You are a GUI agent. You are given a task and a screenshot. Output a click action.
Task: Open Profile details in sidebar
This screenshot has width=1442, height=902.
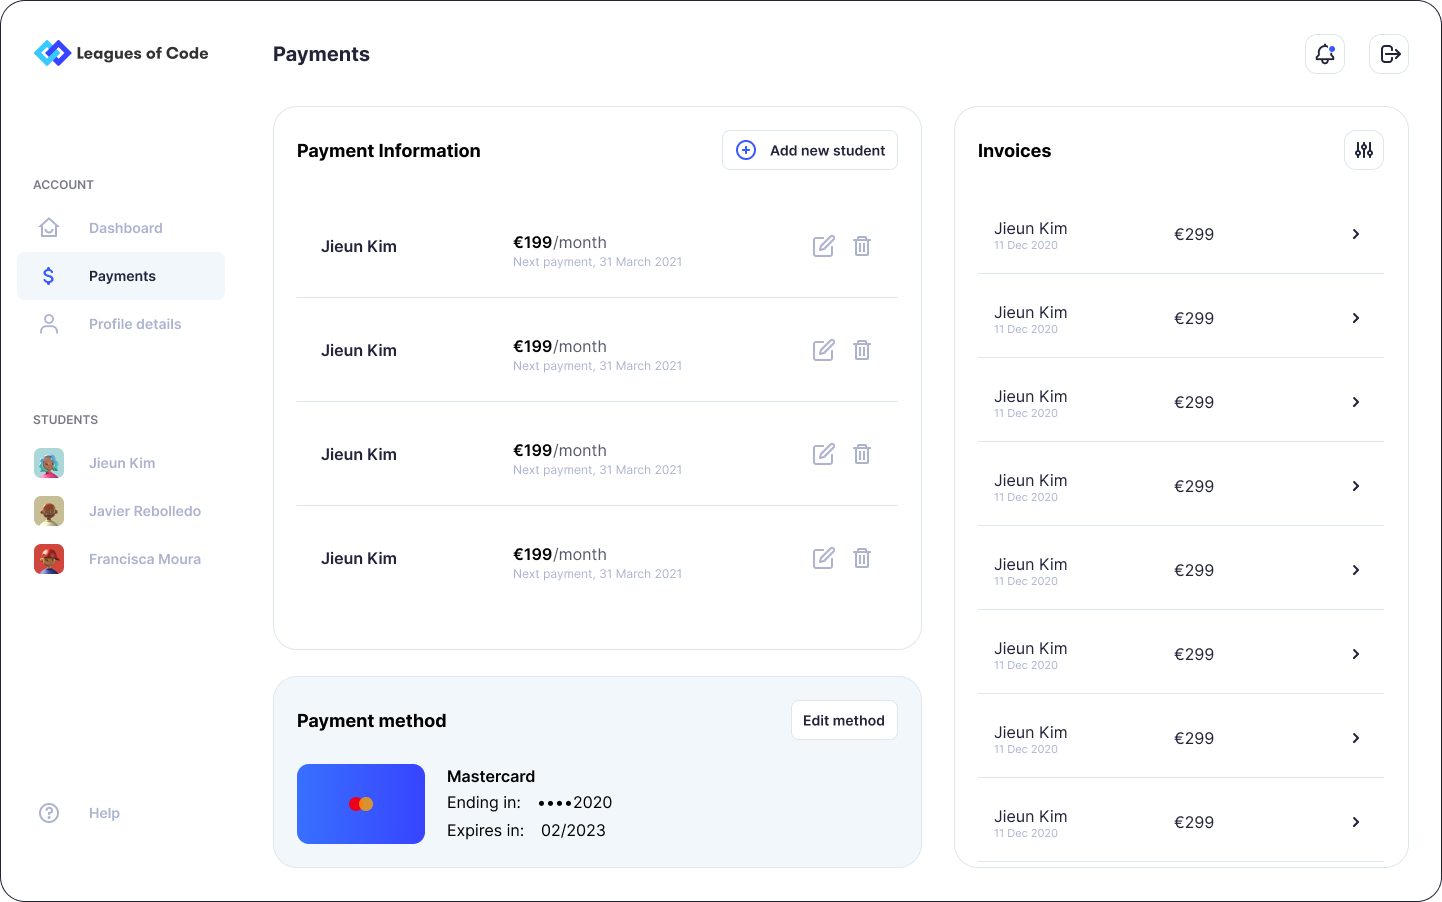point(135,324)
